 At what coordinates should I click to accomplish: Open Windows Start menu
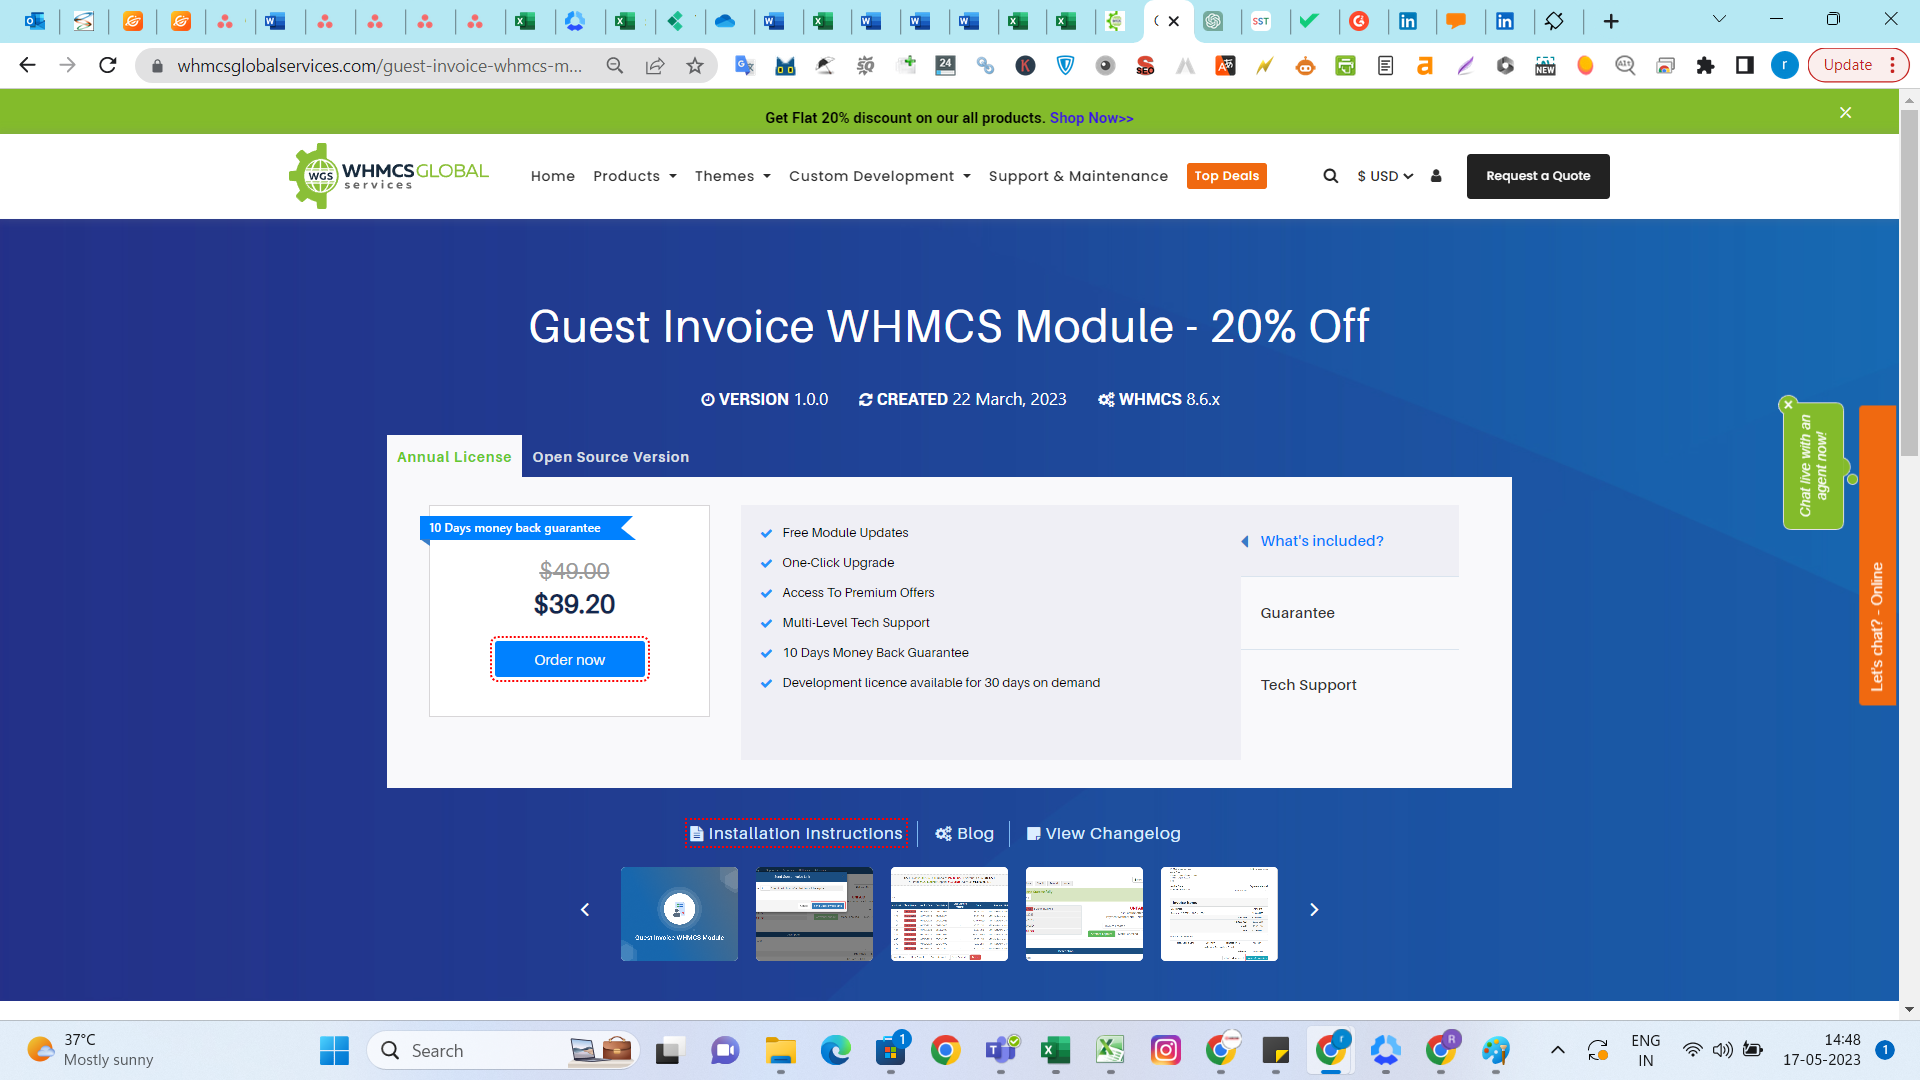334,1050
